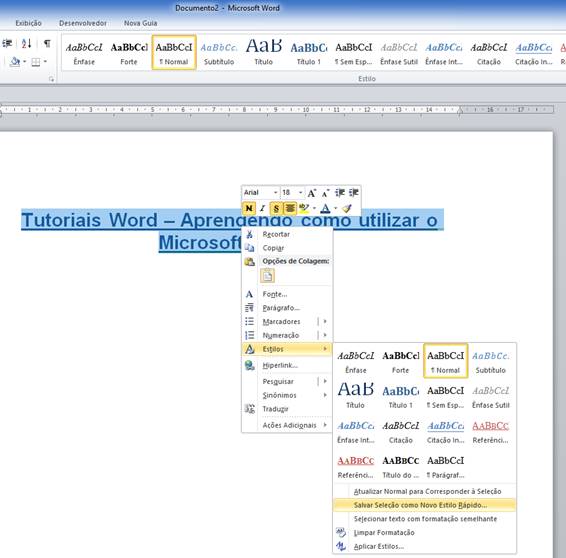Select ¶ Parágraf... style in styles submenu

[x=445, y=466]
